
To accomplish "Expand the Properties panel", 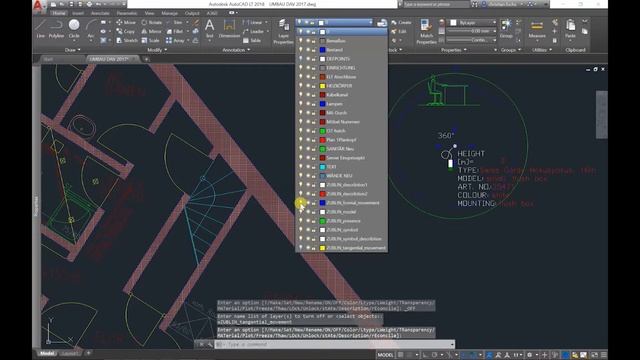I will (x=454, y=50).
